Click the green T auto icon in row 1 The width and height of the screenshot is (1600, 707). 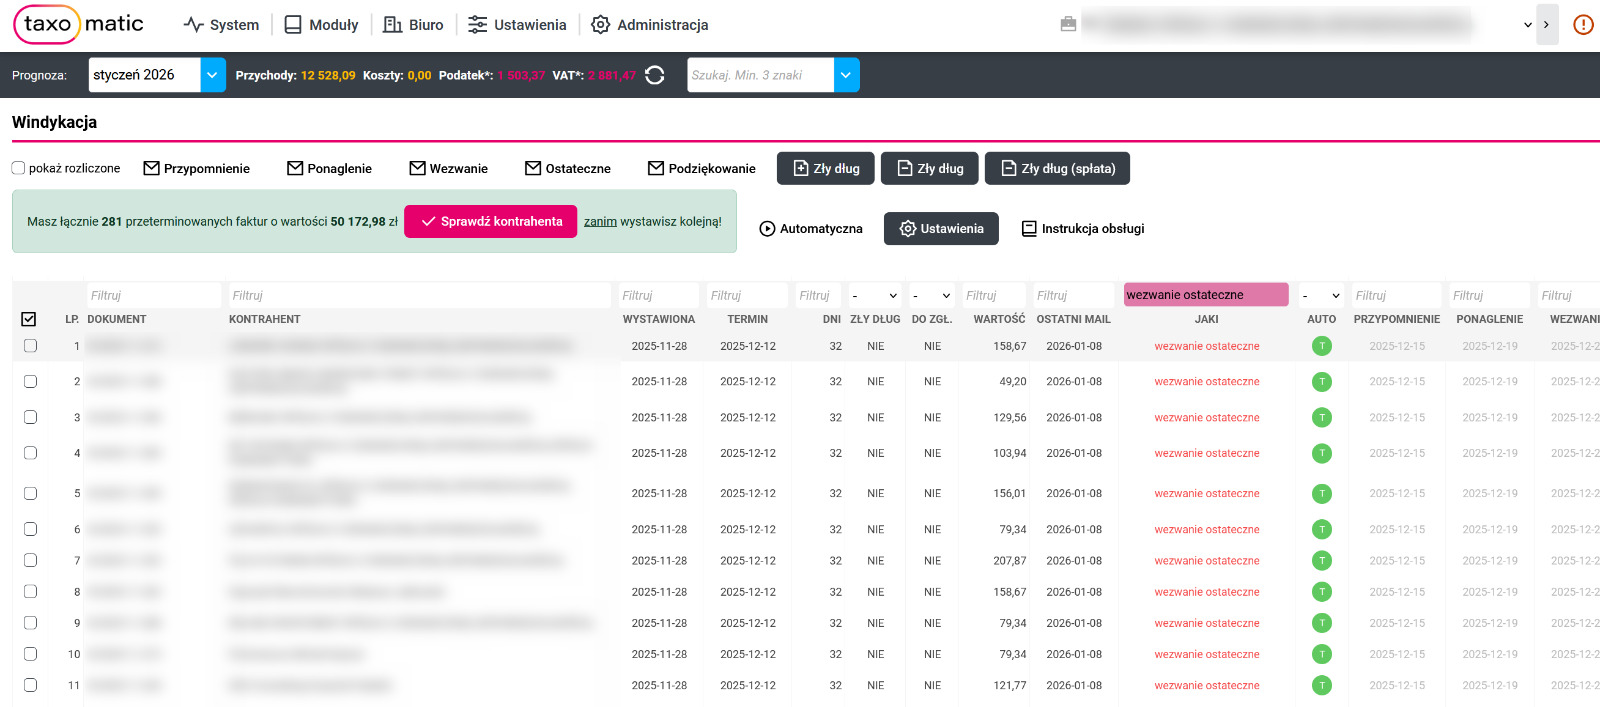1321,346
